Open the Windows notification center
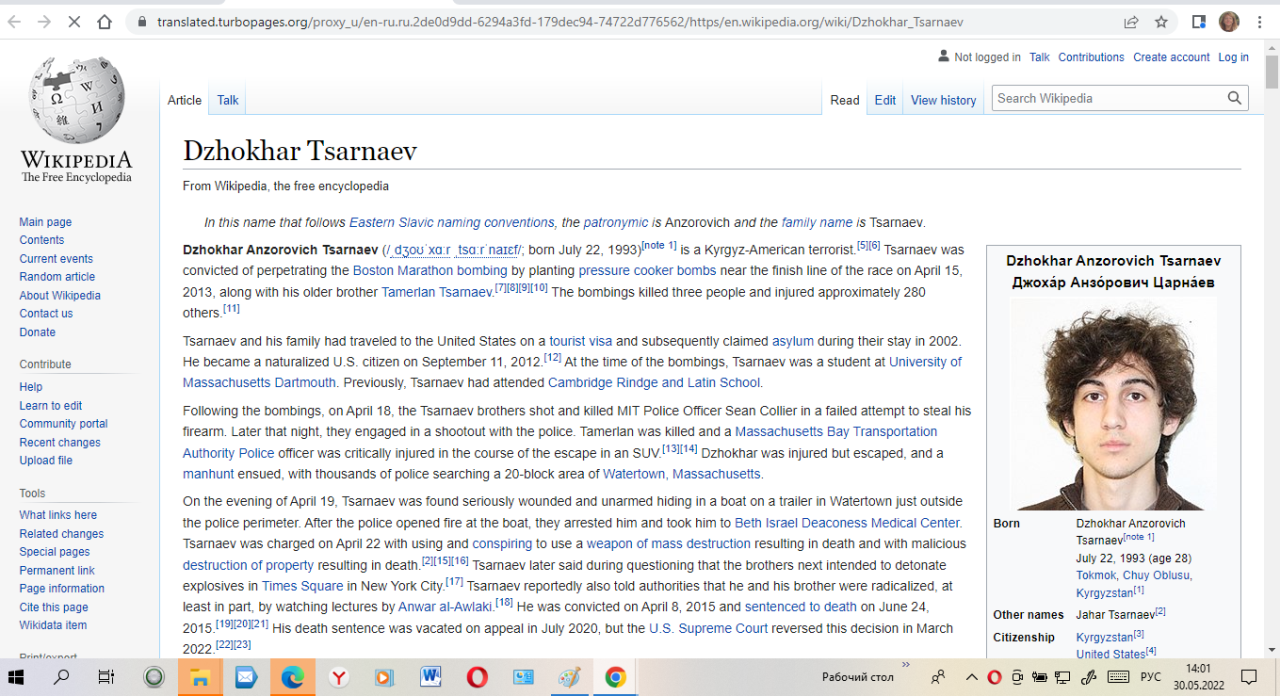Screen dimensions: 1280x696 point(1249,677)
